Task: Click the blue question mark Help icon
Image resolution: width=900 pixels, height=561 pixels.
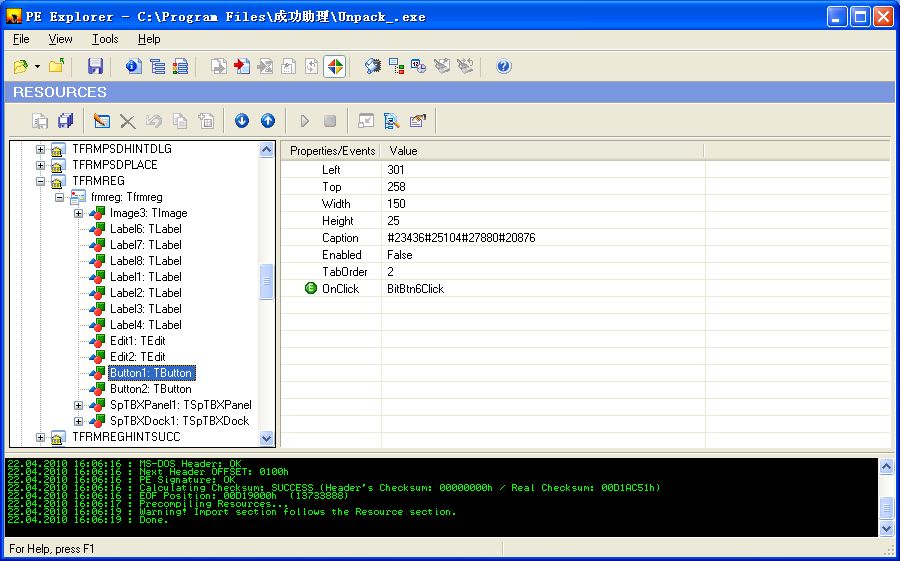Action: pyautogui.click(x=503, y=67)
